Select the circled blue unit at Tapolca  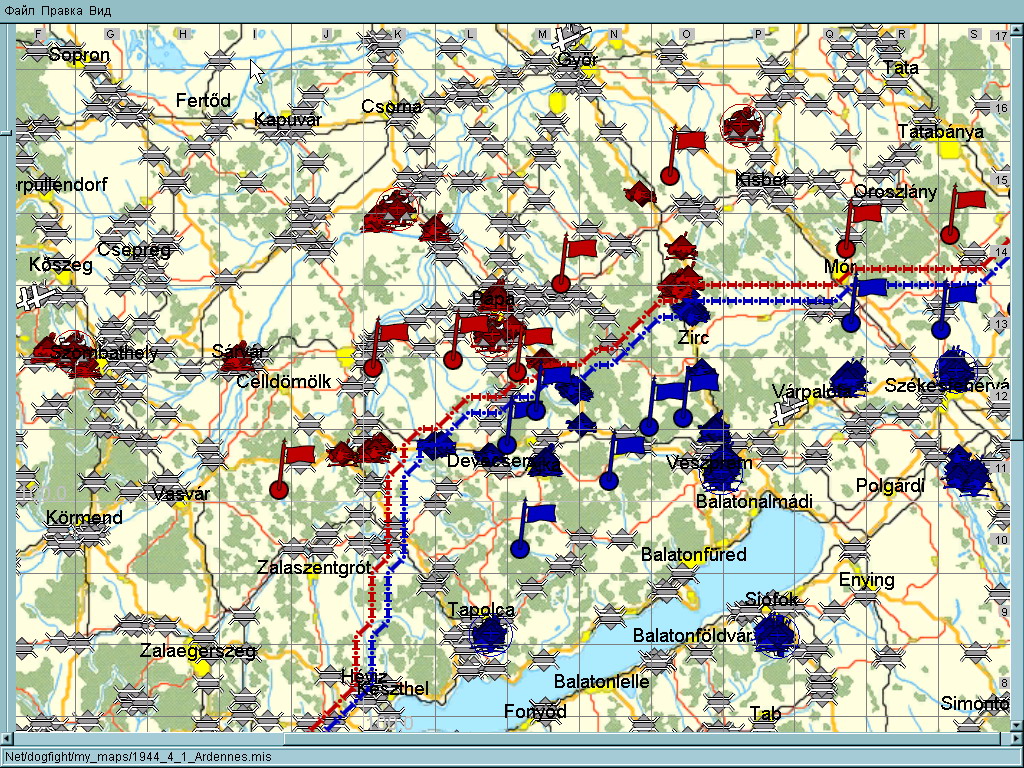click(490, 634)
